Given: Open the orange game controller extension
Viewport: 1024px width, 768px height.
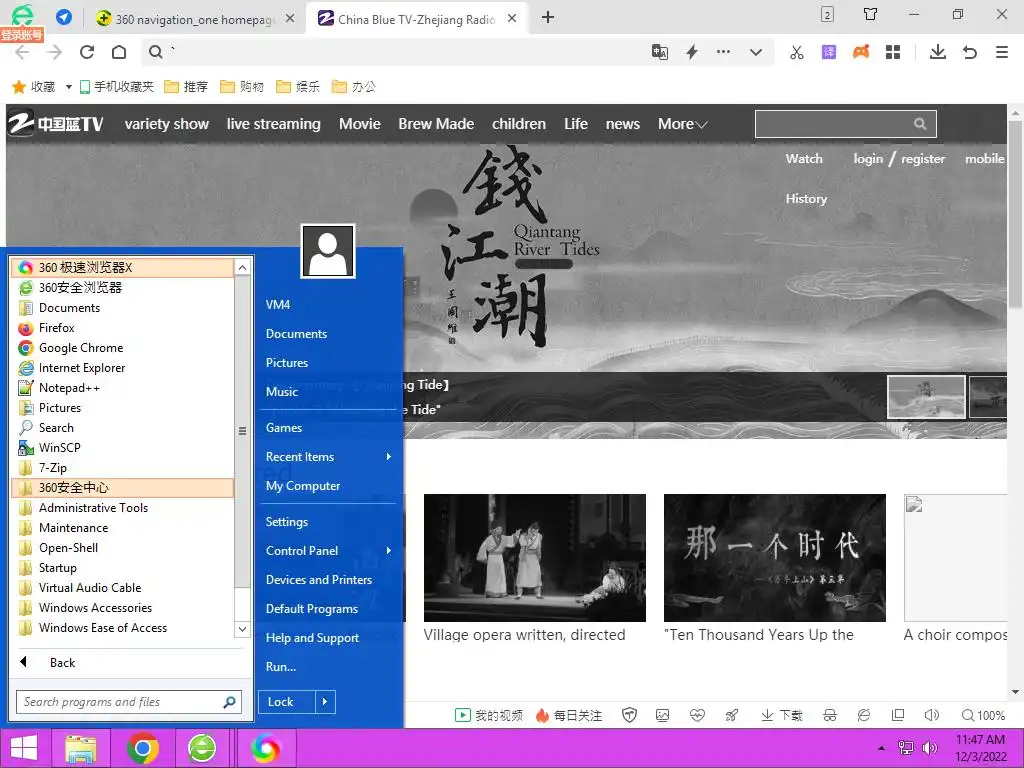Looking at the screenshot, I should tap(861, 52).
